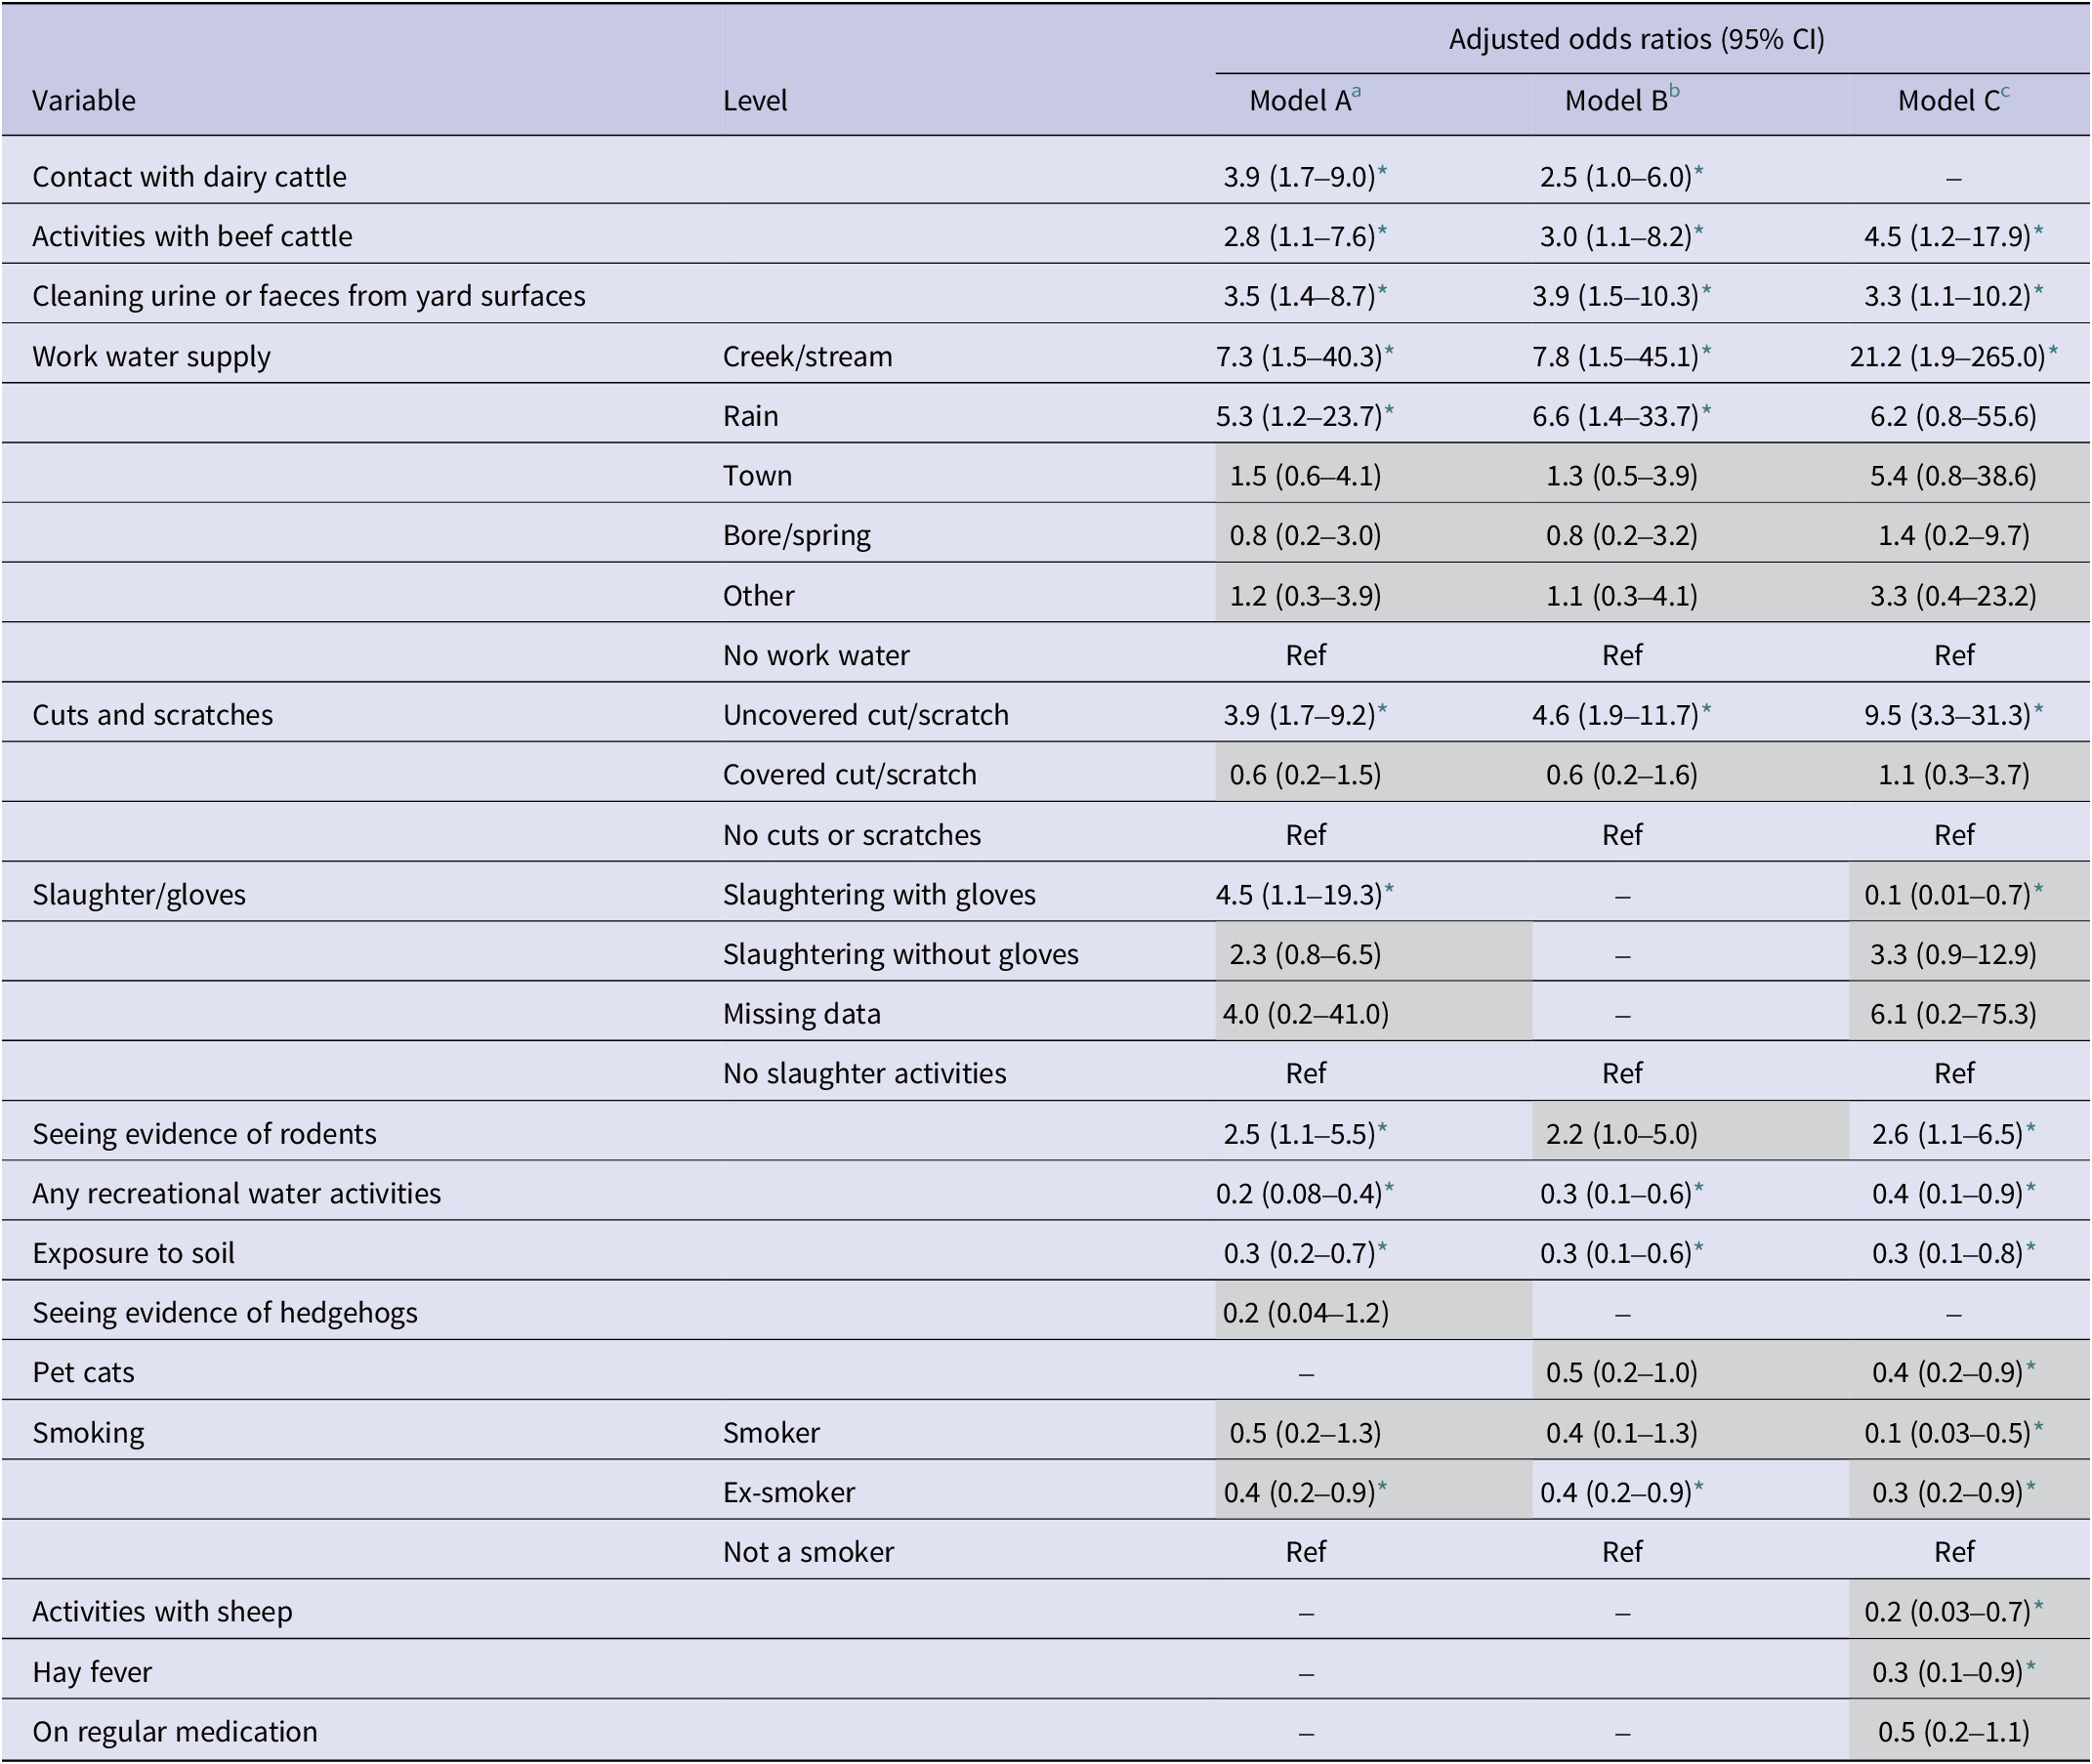Click On regular medication row label
The width and height of the screenshot is (2092, 1764).
pos(175,1731)
